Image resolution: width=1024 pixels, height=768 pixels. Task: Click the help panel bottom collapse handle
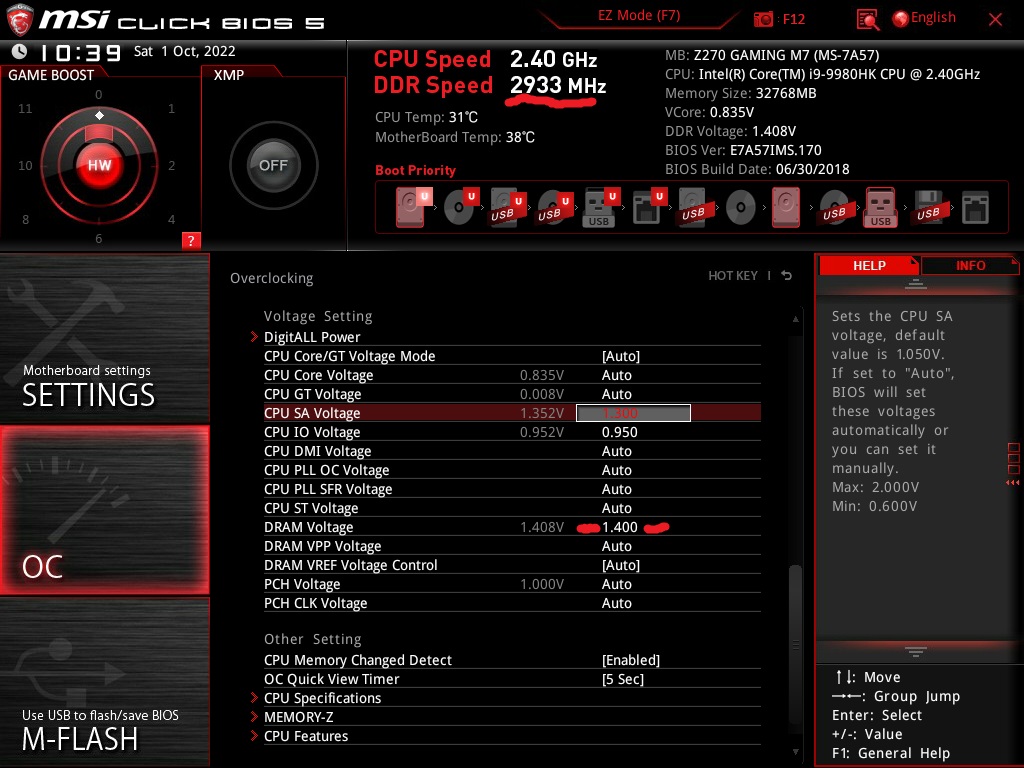[916, 651]
